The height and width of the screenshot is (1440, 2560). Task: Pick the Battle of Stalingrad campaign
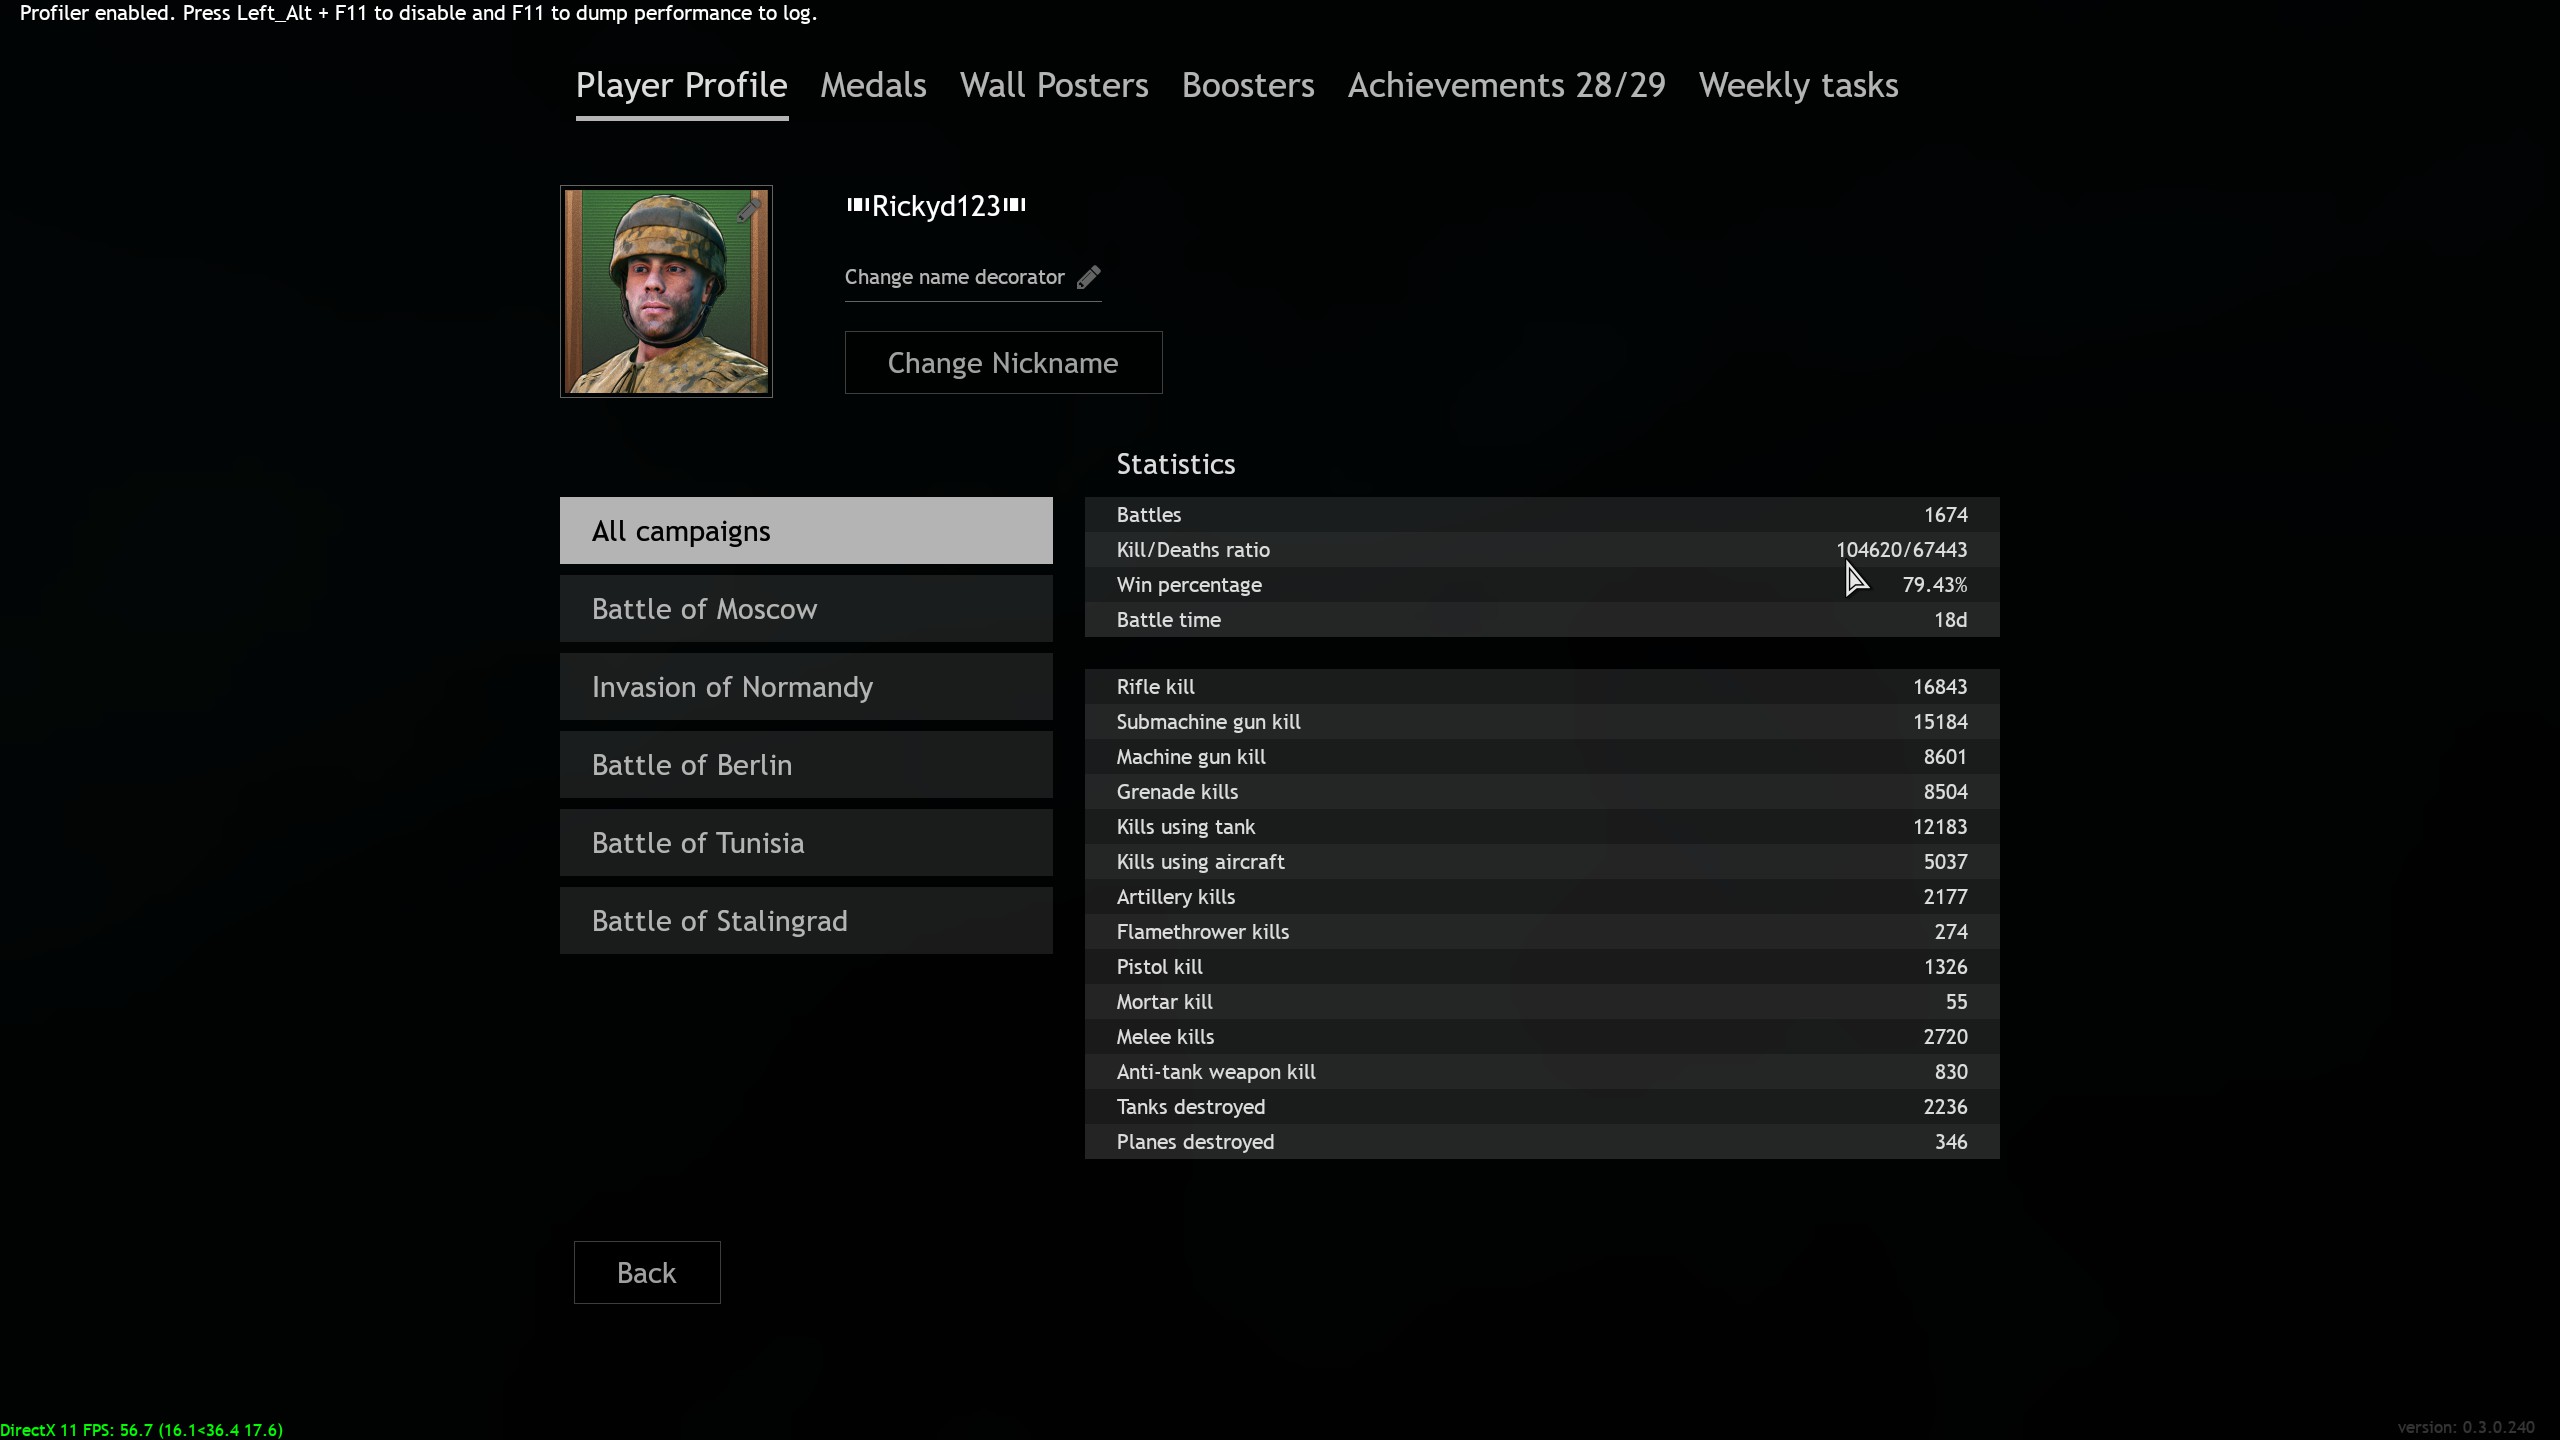tap(806, 921)
